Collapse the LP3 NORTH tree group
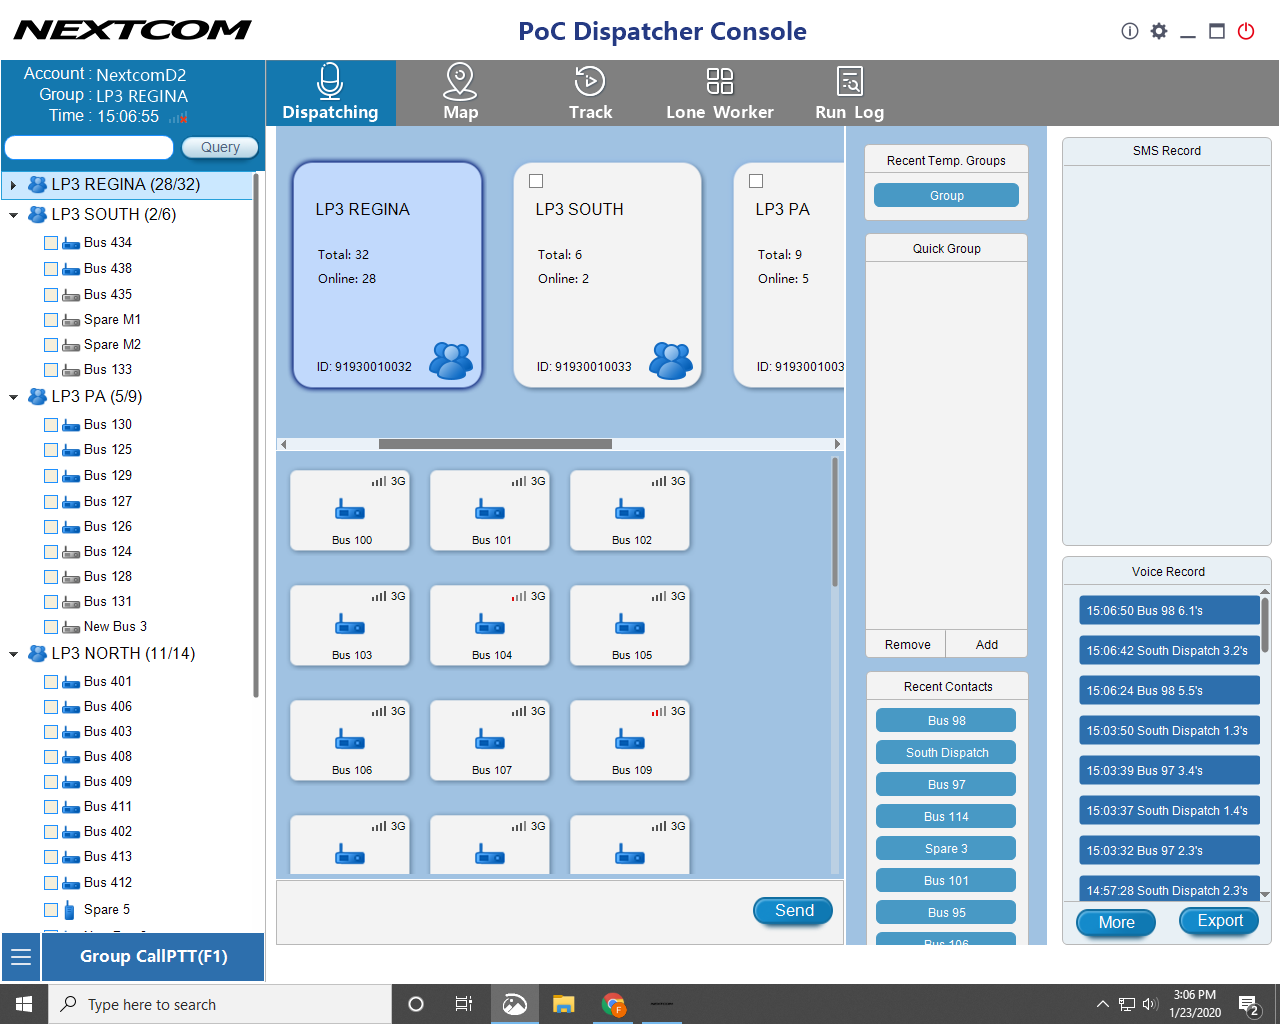 (x=13, y=654)
